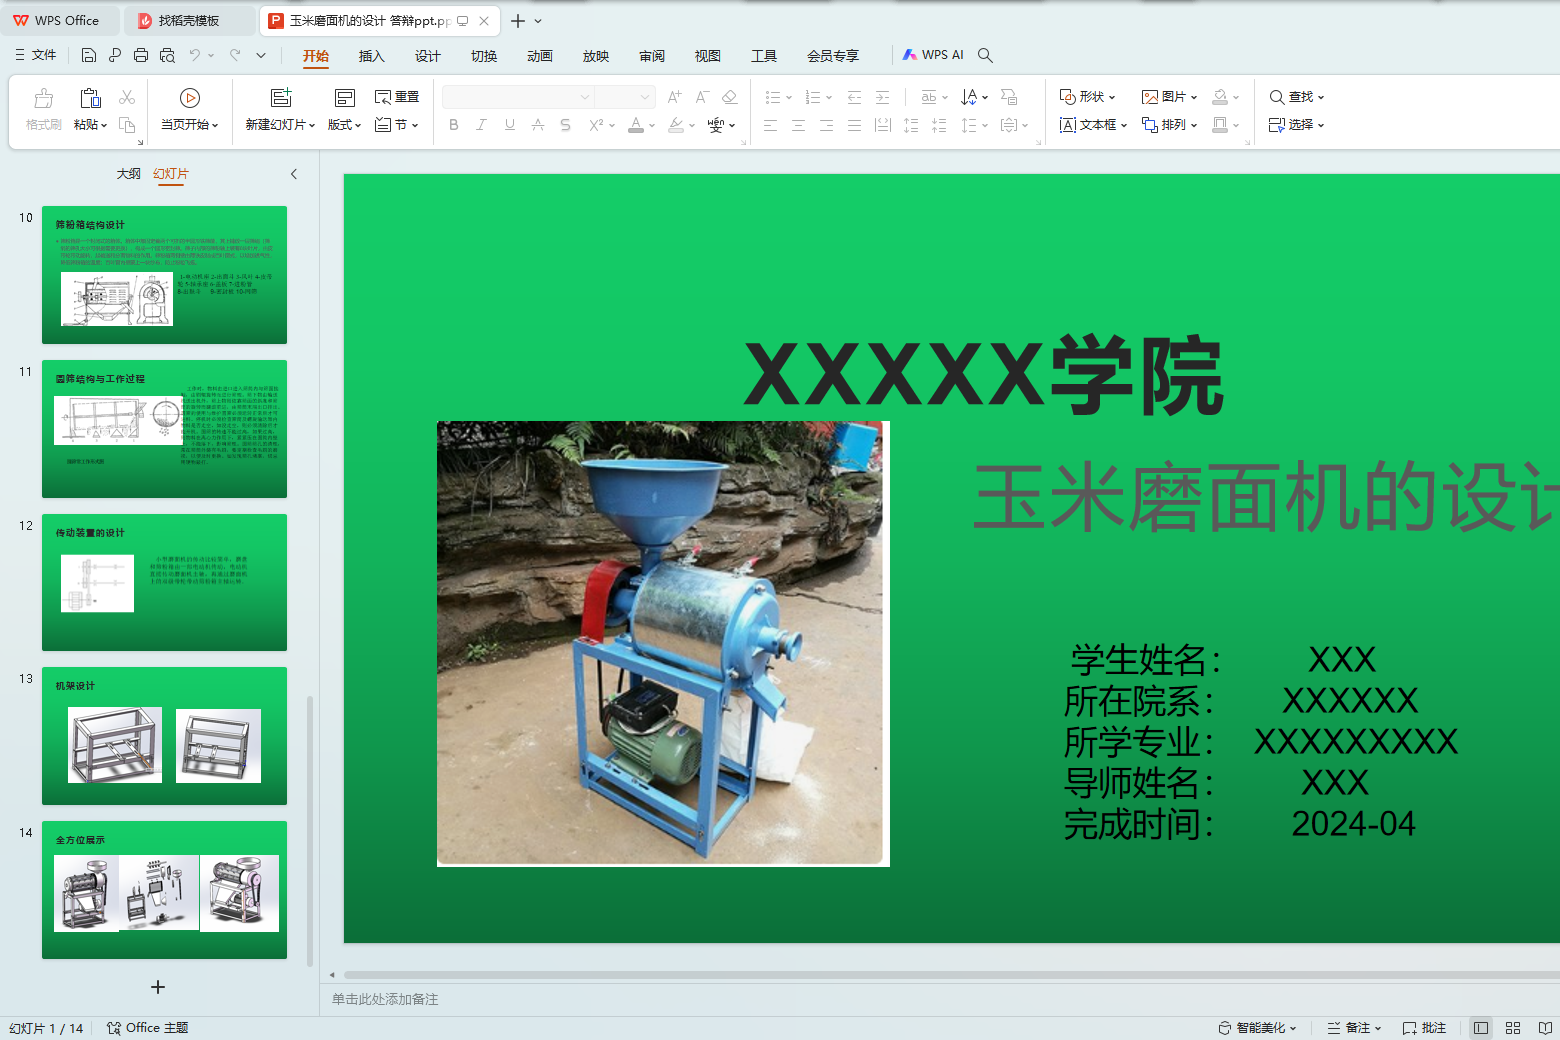Toggle Bold formatting
Screen dimensions: 1560x1040
click(454, 125)
